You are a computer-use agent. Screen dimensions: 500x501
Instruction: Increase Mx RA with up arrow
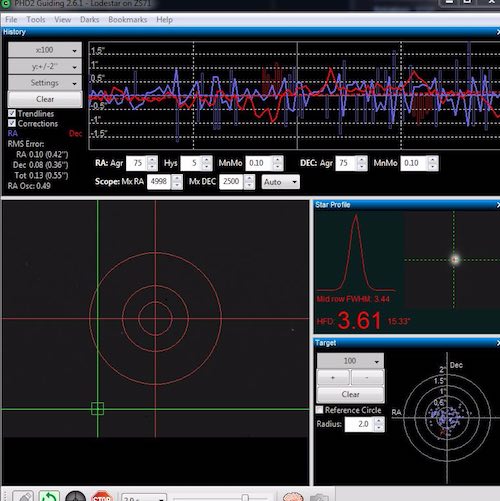(x=177, y=178)
